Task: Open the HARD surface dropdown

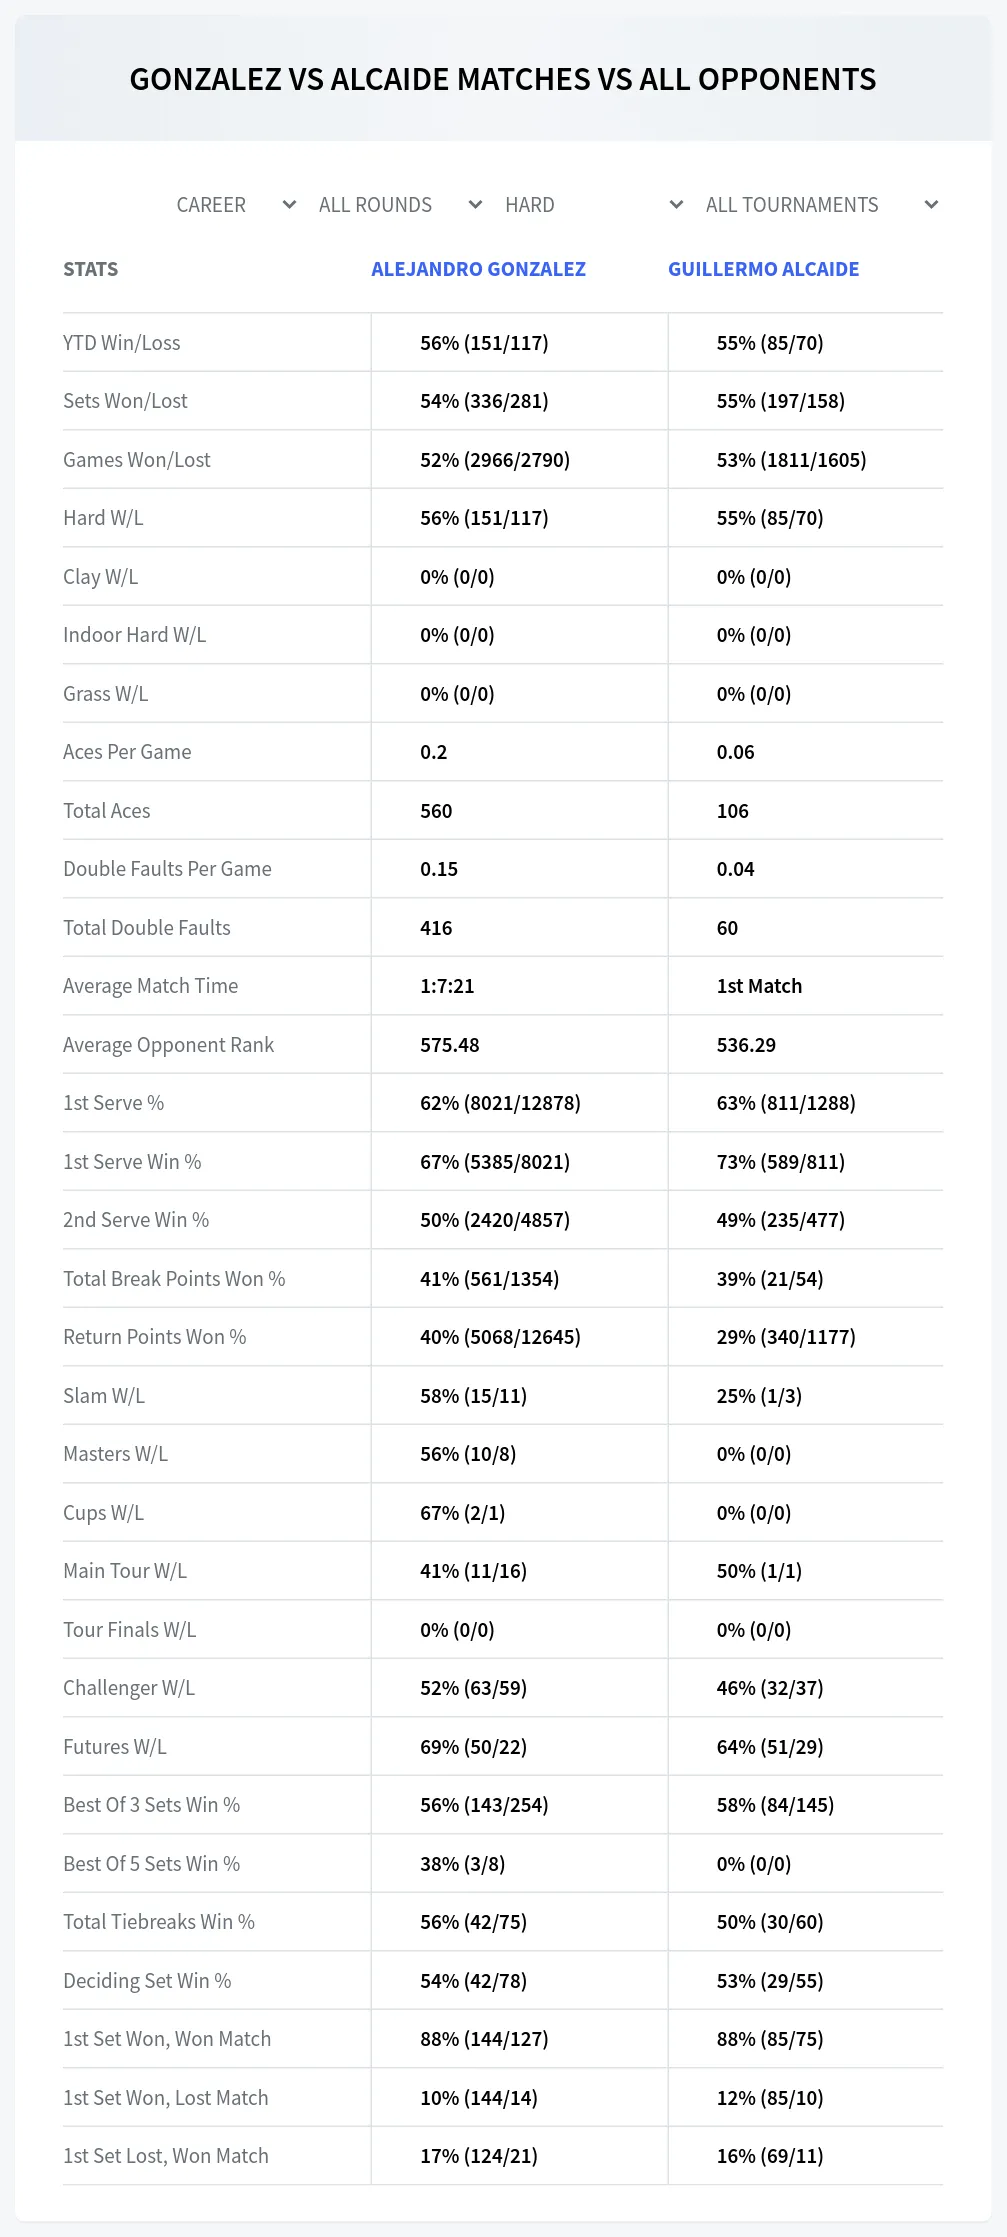Action: click(593, 205)
